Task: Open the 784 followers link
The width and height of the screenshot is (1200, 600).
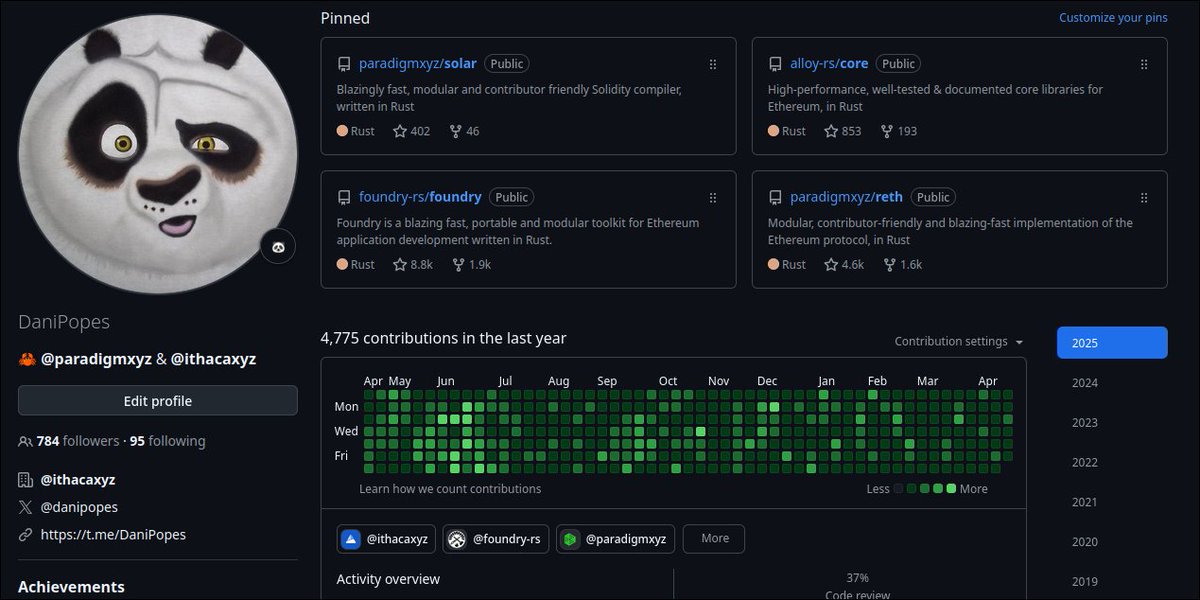Action: (x=77, y=441)
